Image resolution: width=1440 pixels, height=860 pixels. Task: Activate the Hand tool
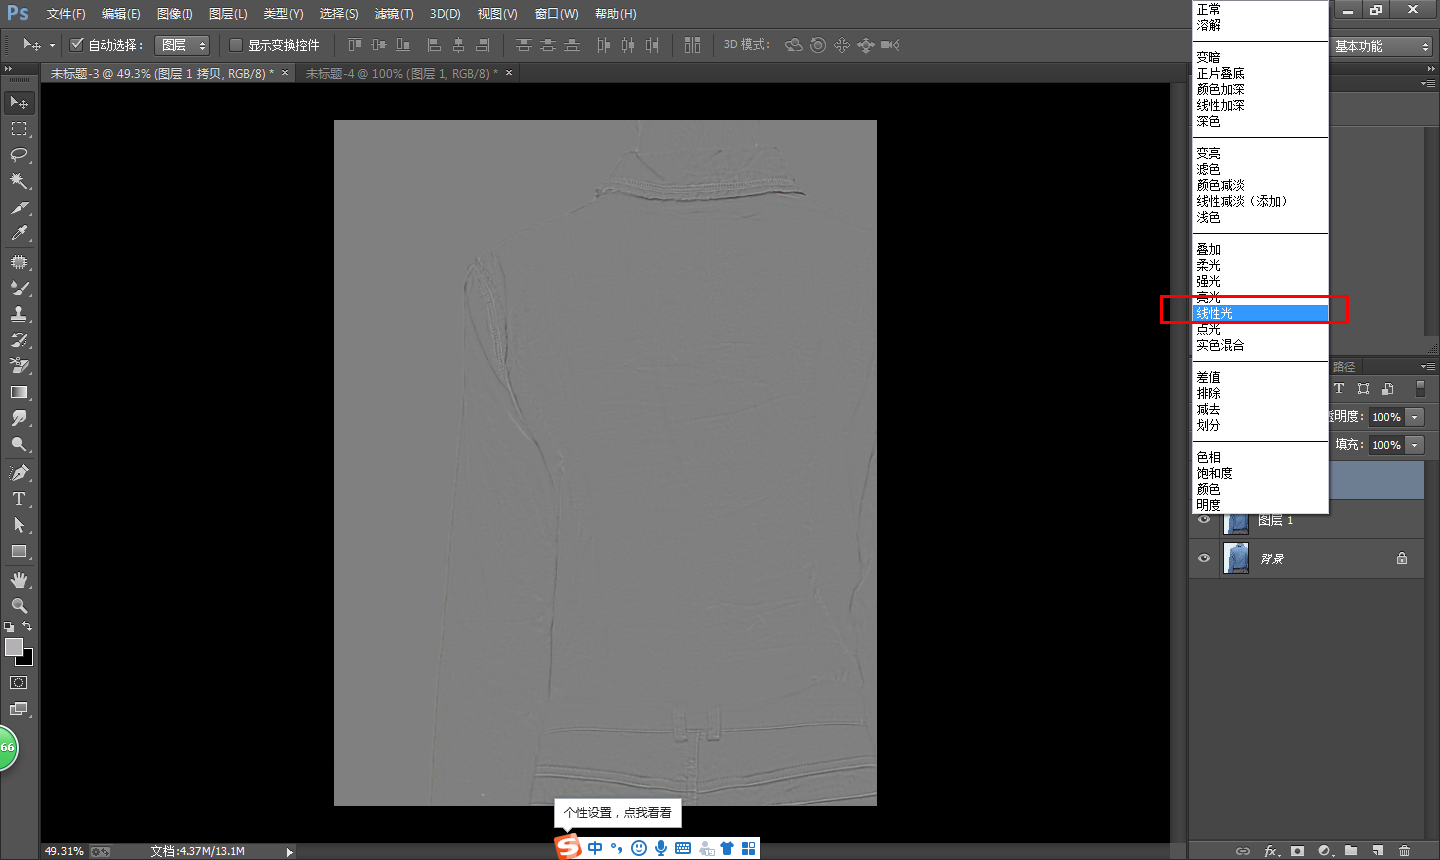[19, 580]
